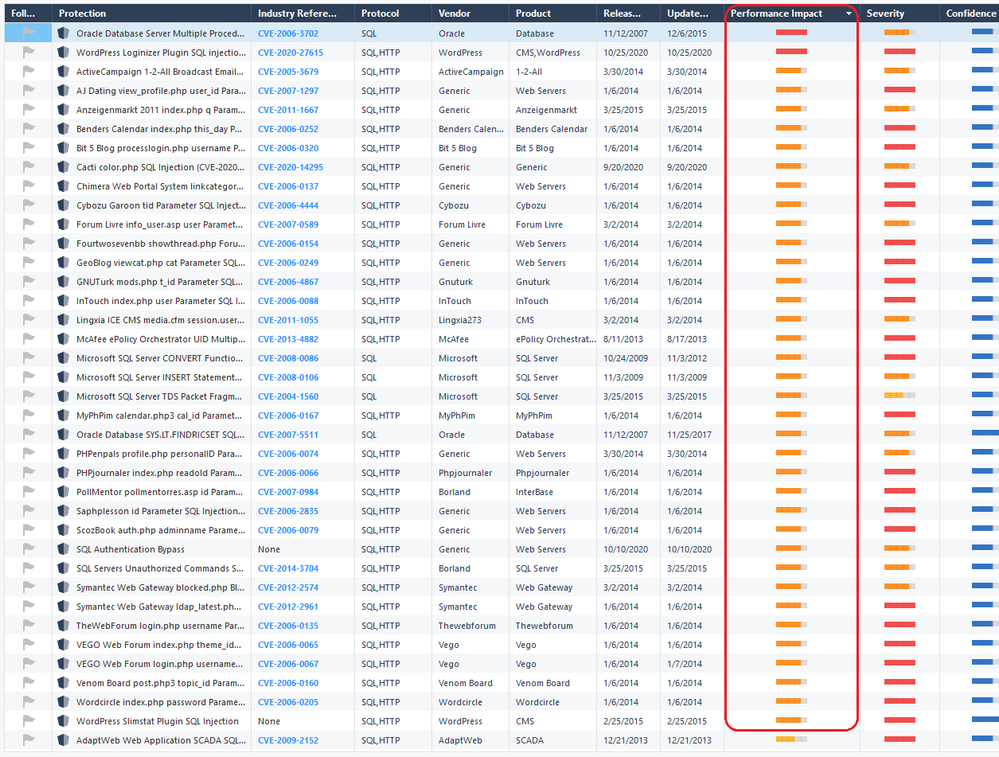Screen dimensions: 999x757
Task: Select Microsoft SQL Server INSERT Statement protection
Action: pyautogui.click(x=159, y=377)
